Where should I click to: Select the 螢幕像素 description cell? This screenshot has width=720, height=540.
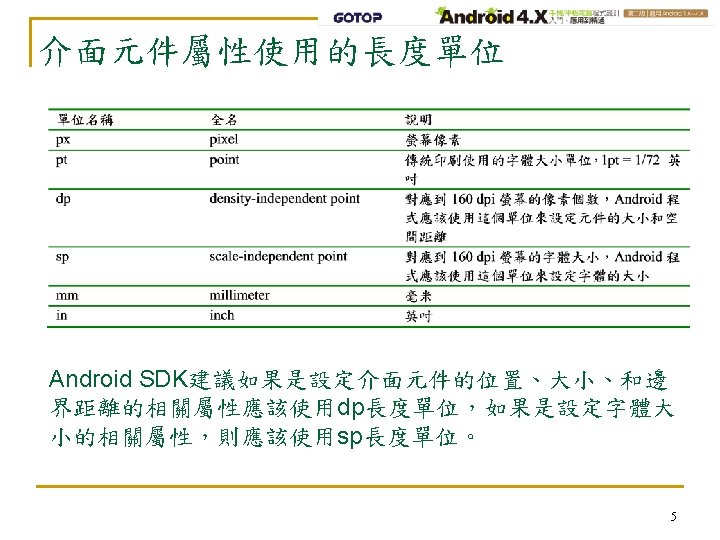[433, 140]
